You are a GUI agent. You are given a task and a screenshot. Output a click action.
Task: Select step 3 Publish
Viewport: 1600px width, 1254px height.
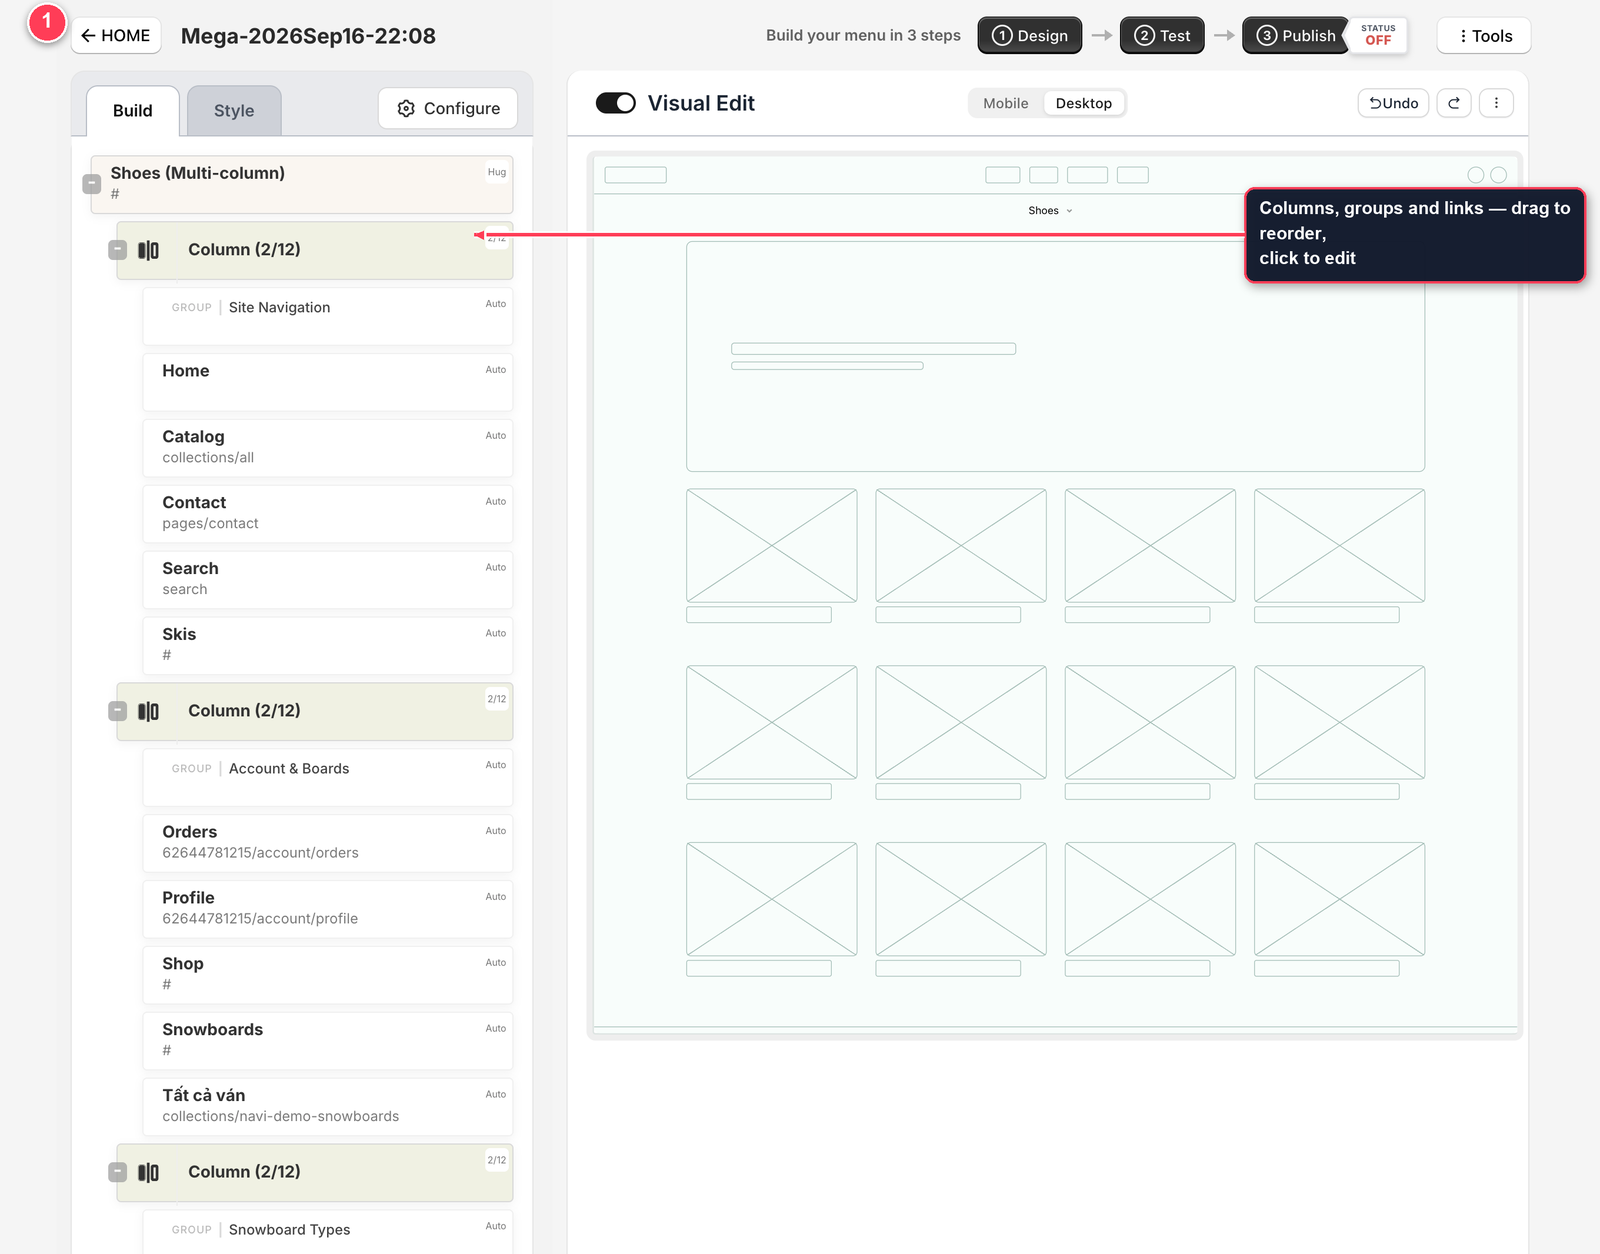point(1296,36)
